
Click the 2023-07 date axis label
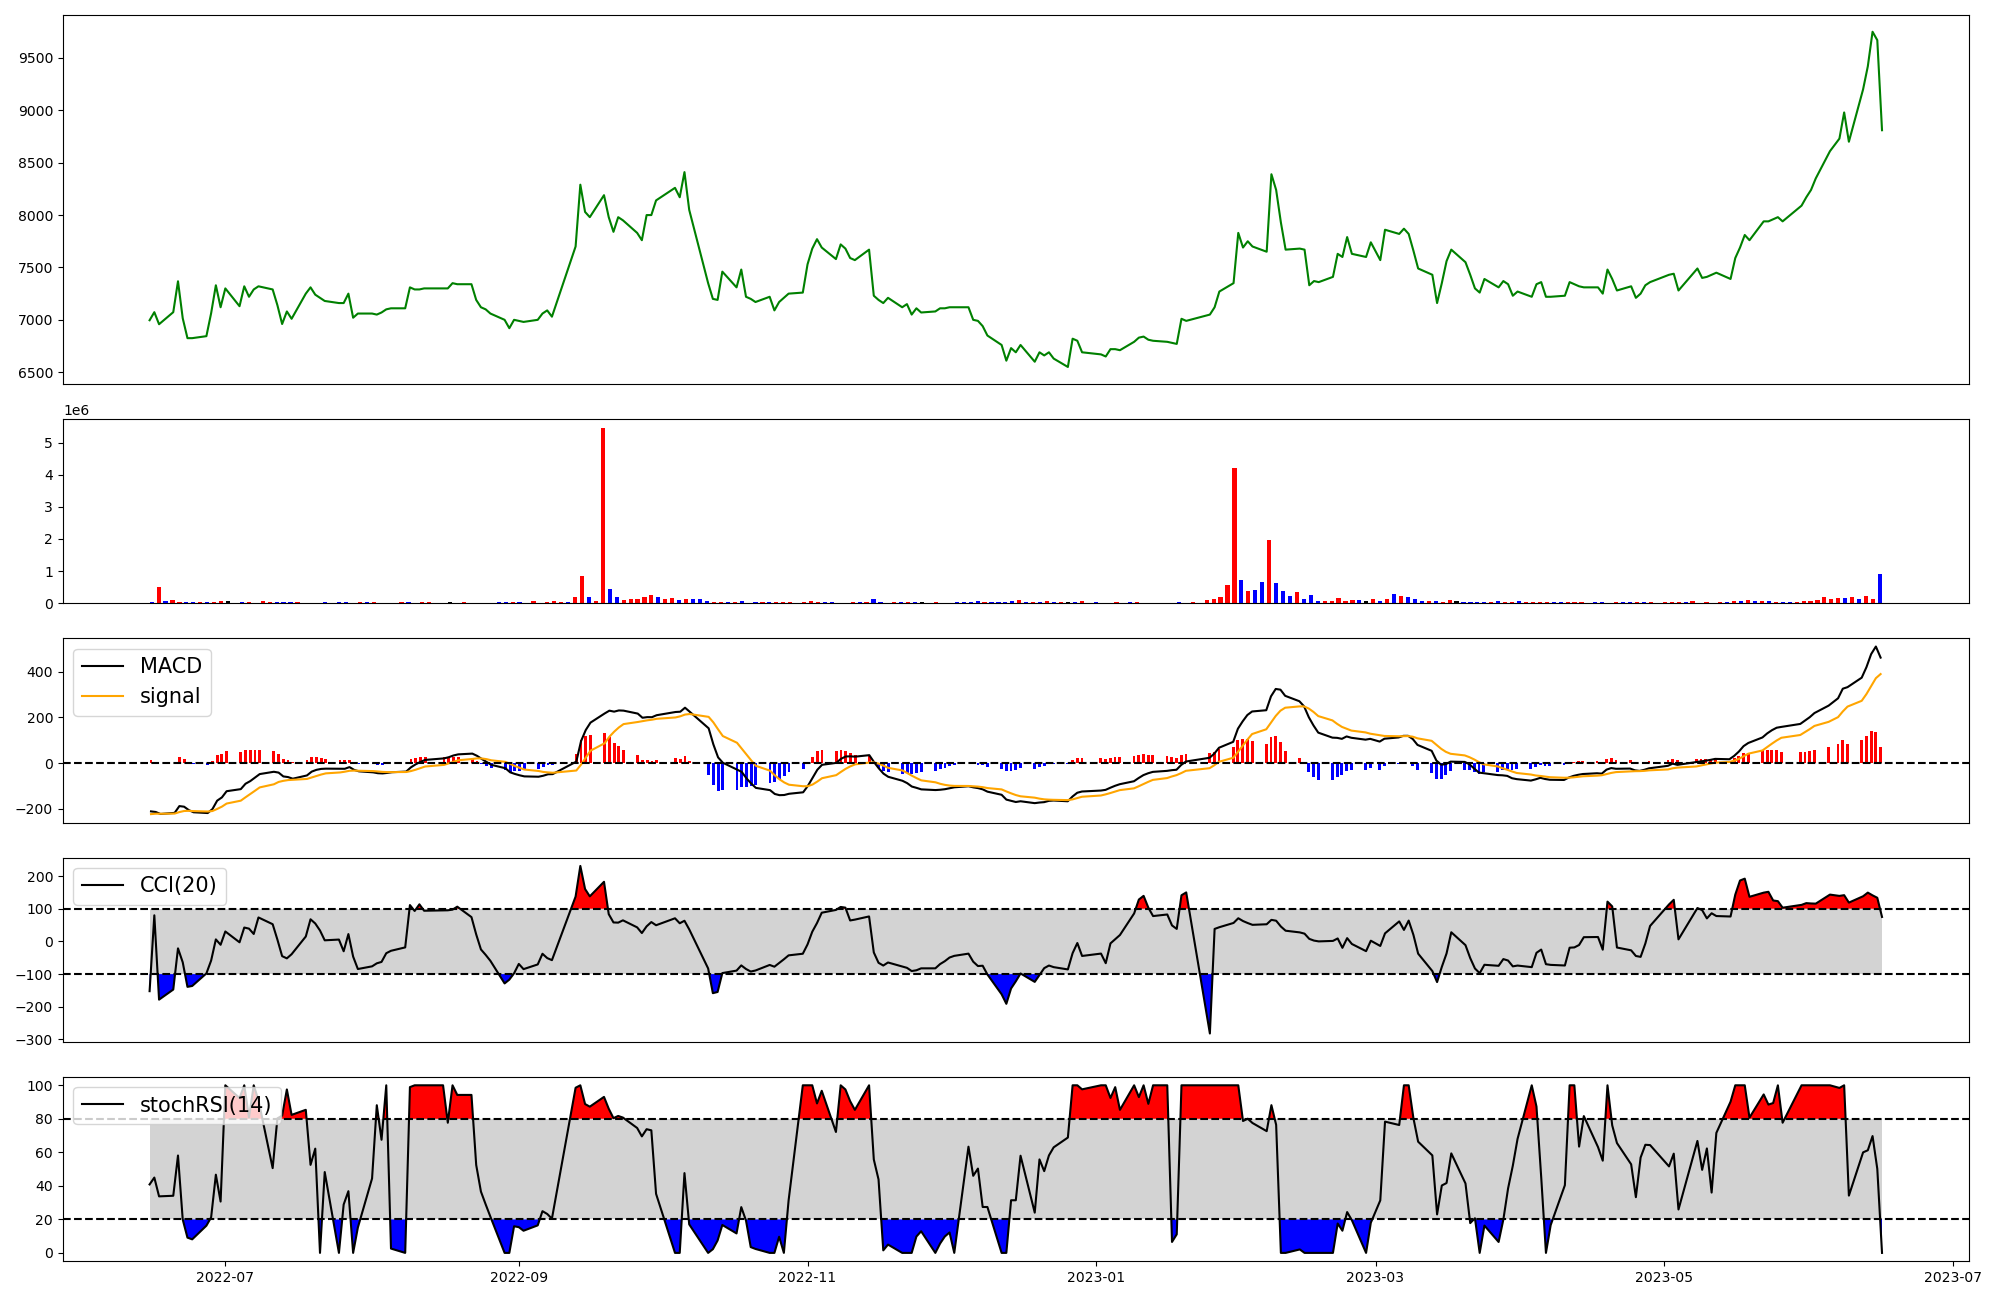[1953, 1277]
